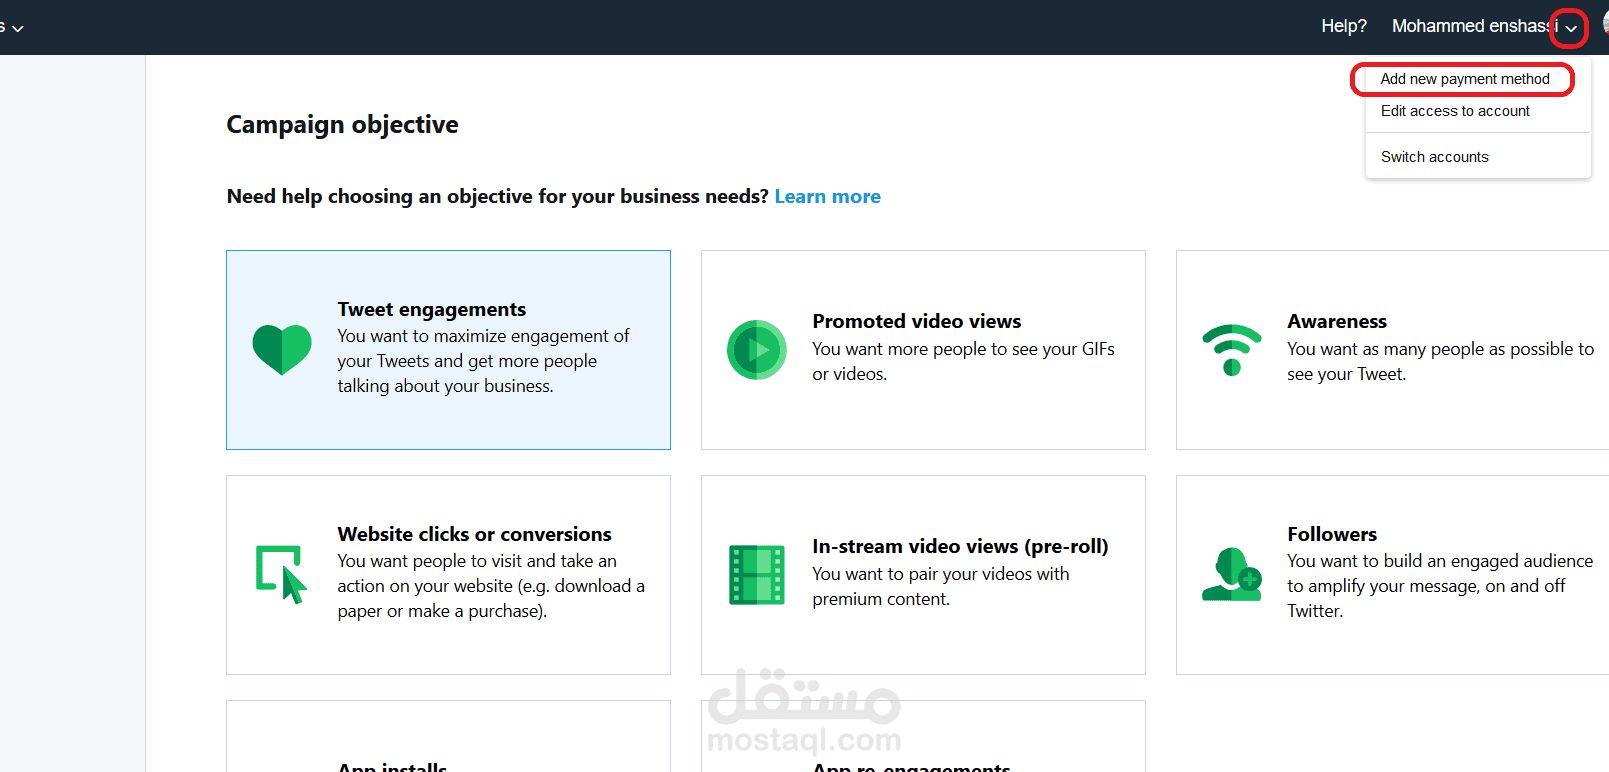Click the green heart Tweet engagements icon
Viewport: 1609px width, 772px height.
(282, 350)
